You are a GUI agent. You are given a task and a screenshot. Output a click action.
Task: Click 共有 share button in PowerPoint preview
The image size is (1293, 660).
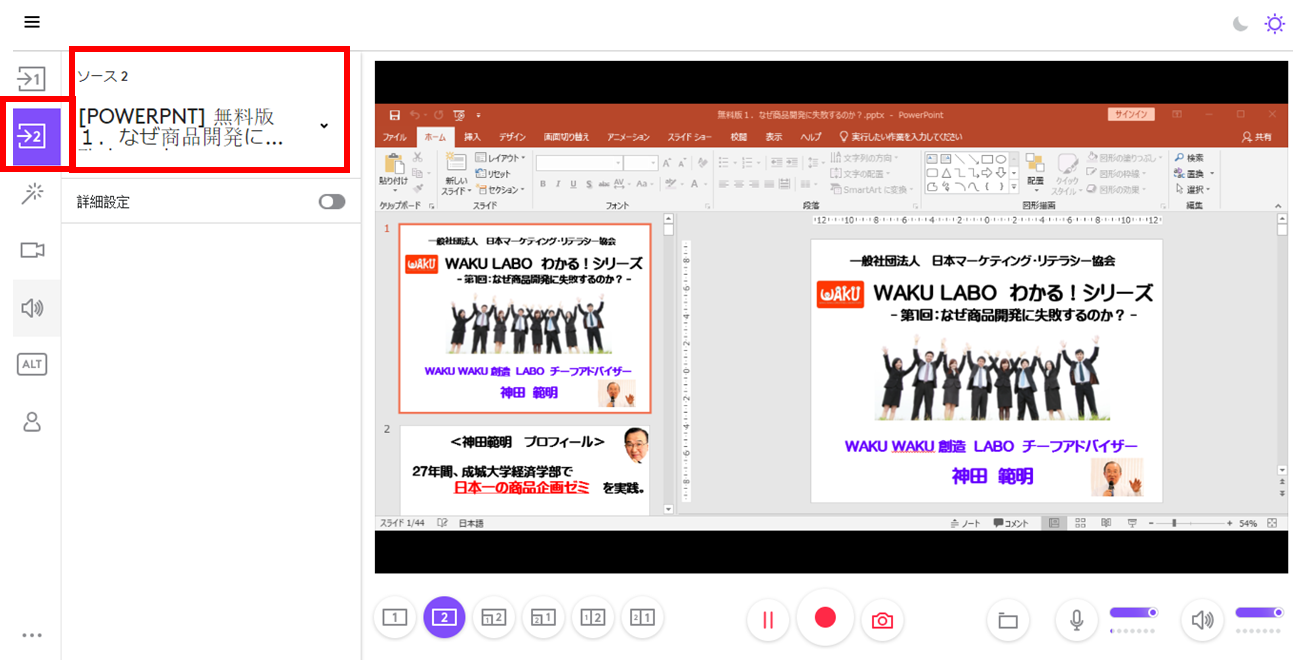(x=1257, y=137)
